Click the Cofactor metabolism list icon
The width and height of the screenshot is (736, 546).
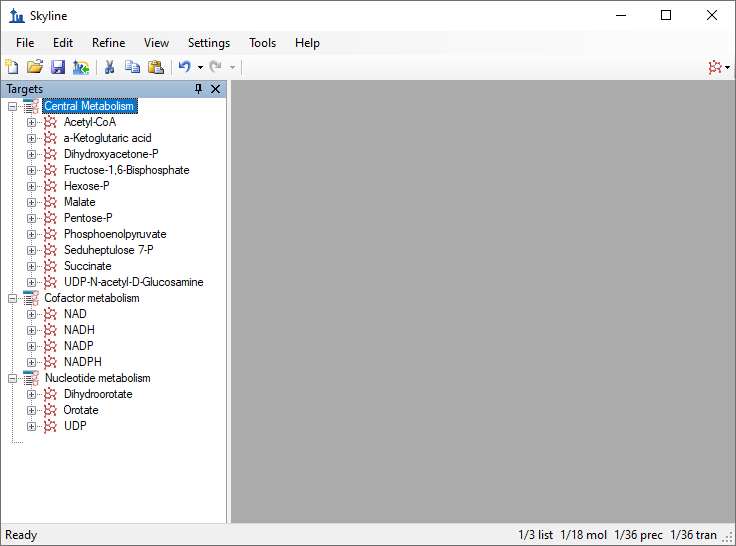31,298
